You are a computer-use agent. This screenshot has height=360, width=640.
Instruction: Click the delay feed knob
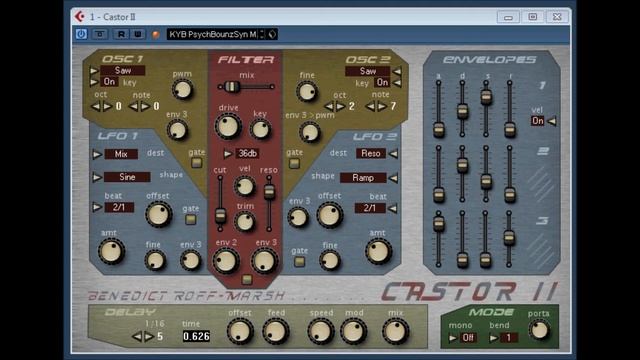click(x=276, y=331)
